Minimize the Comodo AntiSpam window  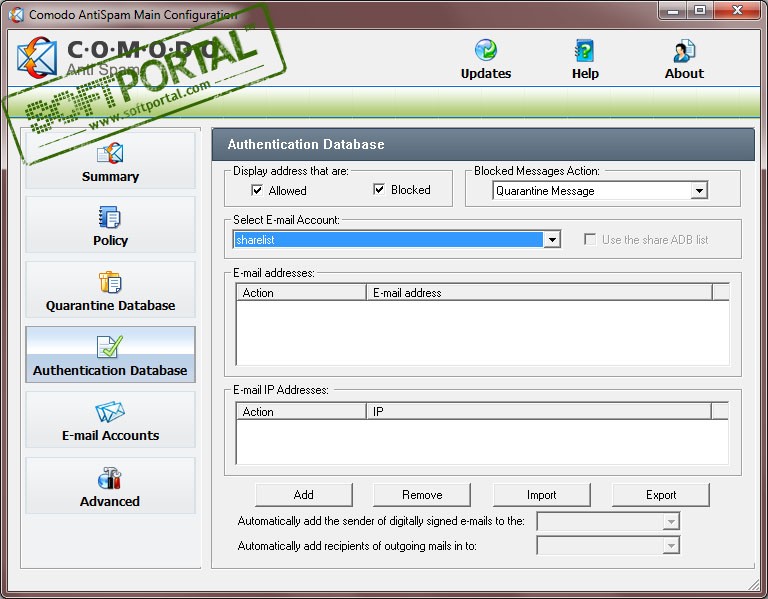tap(673, 11)
